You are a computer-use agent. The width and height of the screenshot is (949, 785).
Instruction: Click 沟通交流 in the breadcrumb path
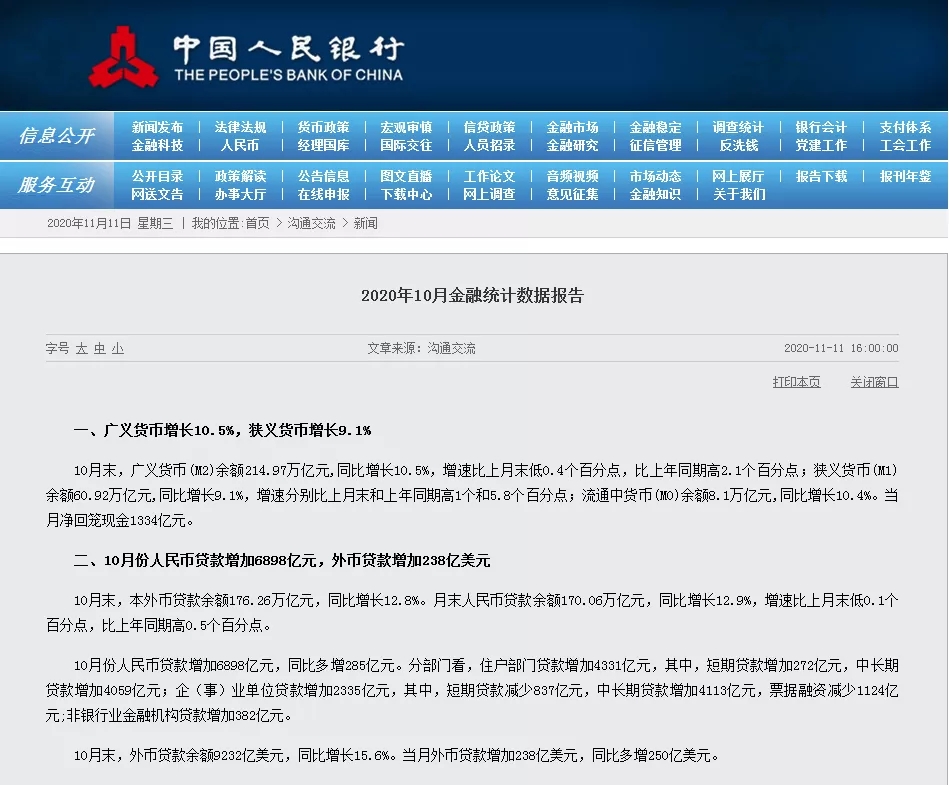[312, 223]
